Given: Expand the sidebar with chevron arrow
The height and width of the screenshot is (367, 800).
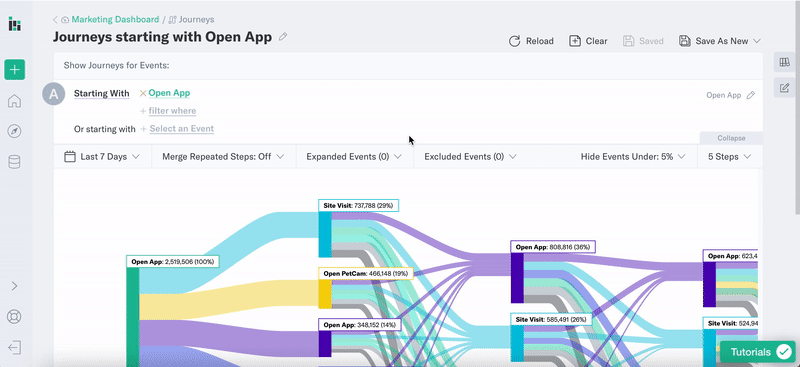Looking at the screenshot, I should pyautogui.click(x=14, y=286).
